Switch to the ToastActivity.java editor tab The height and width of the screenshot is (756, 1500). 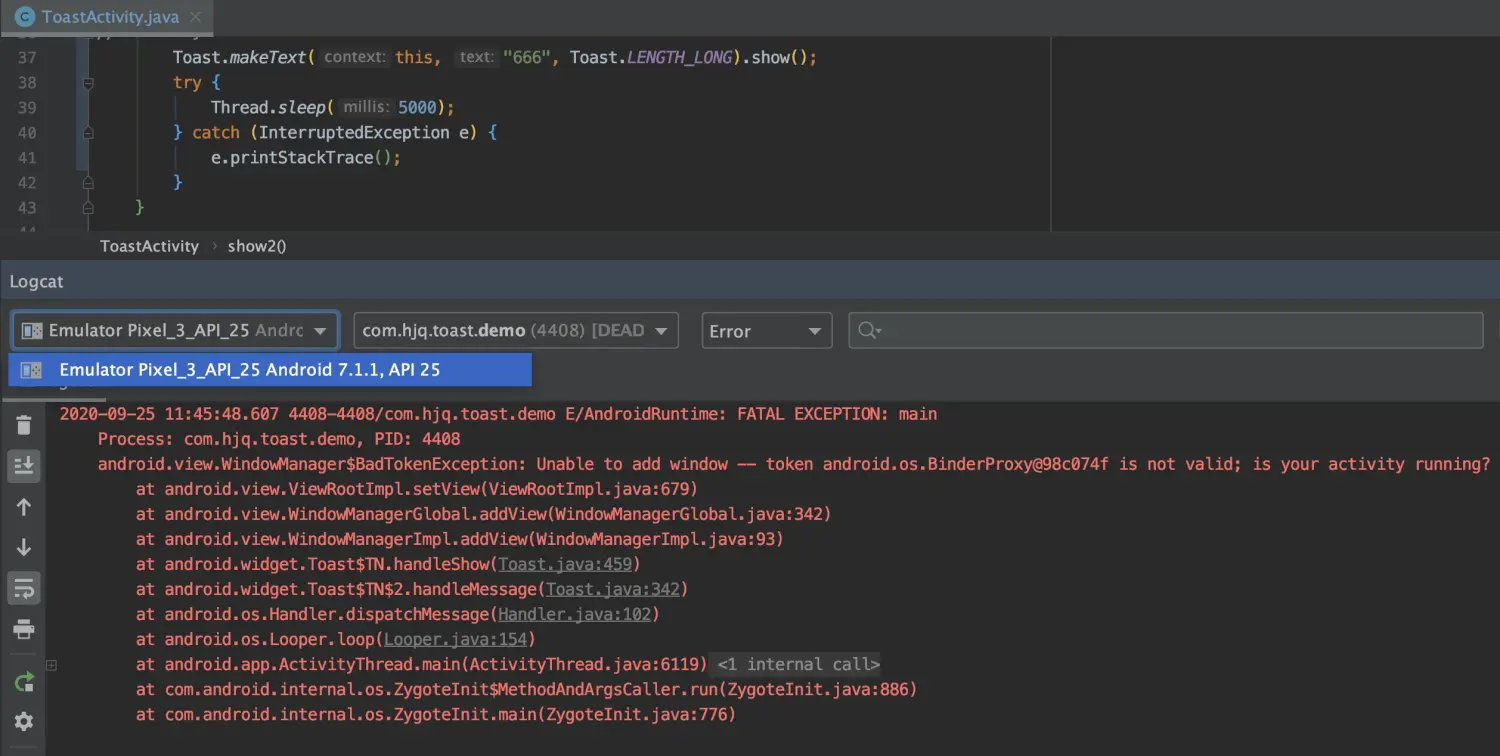(109, 17)
